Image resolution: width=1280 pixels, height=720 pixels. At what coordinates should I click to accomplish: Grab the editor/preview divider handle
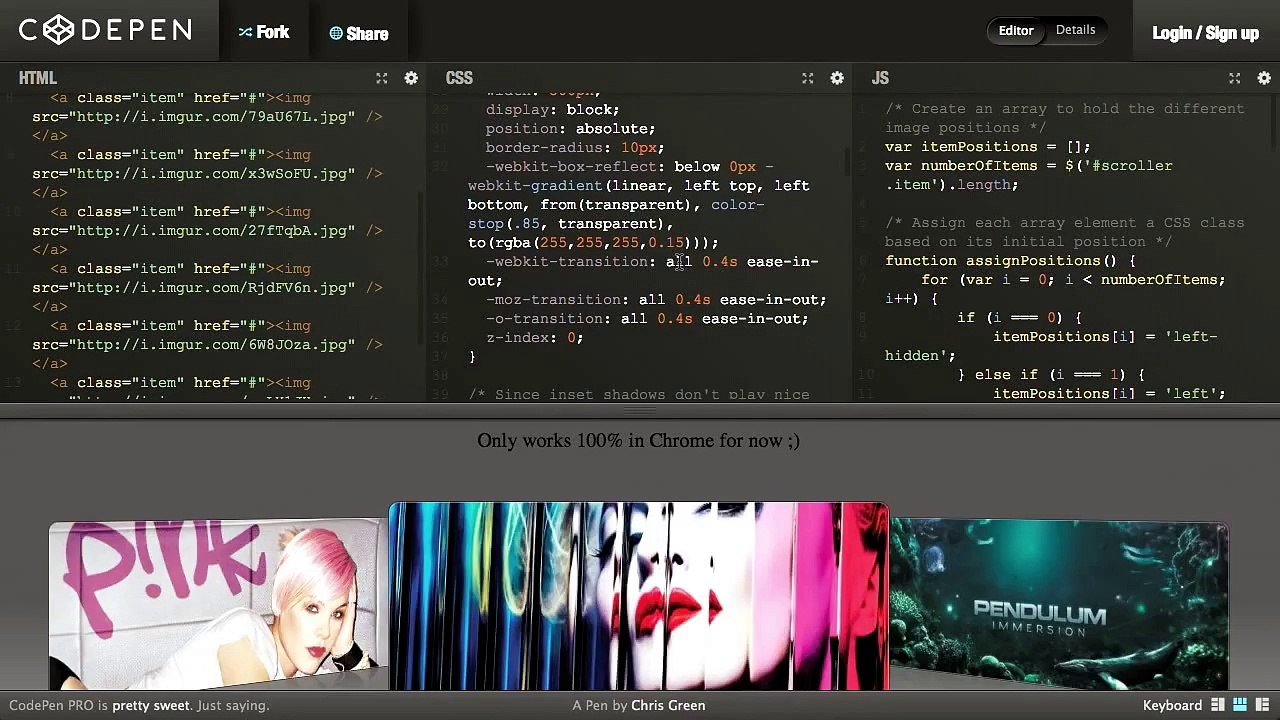pos(640,410)
